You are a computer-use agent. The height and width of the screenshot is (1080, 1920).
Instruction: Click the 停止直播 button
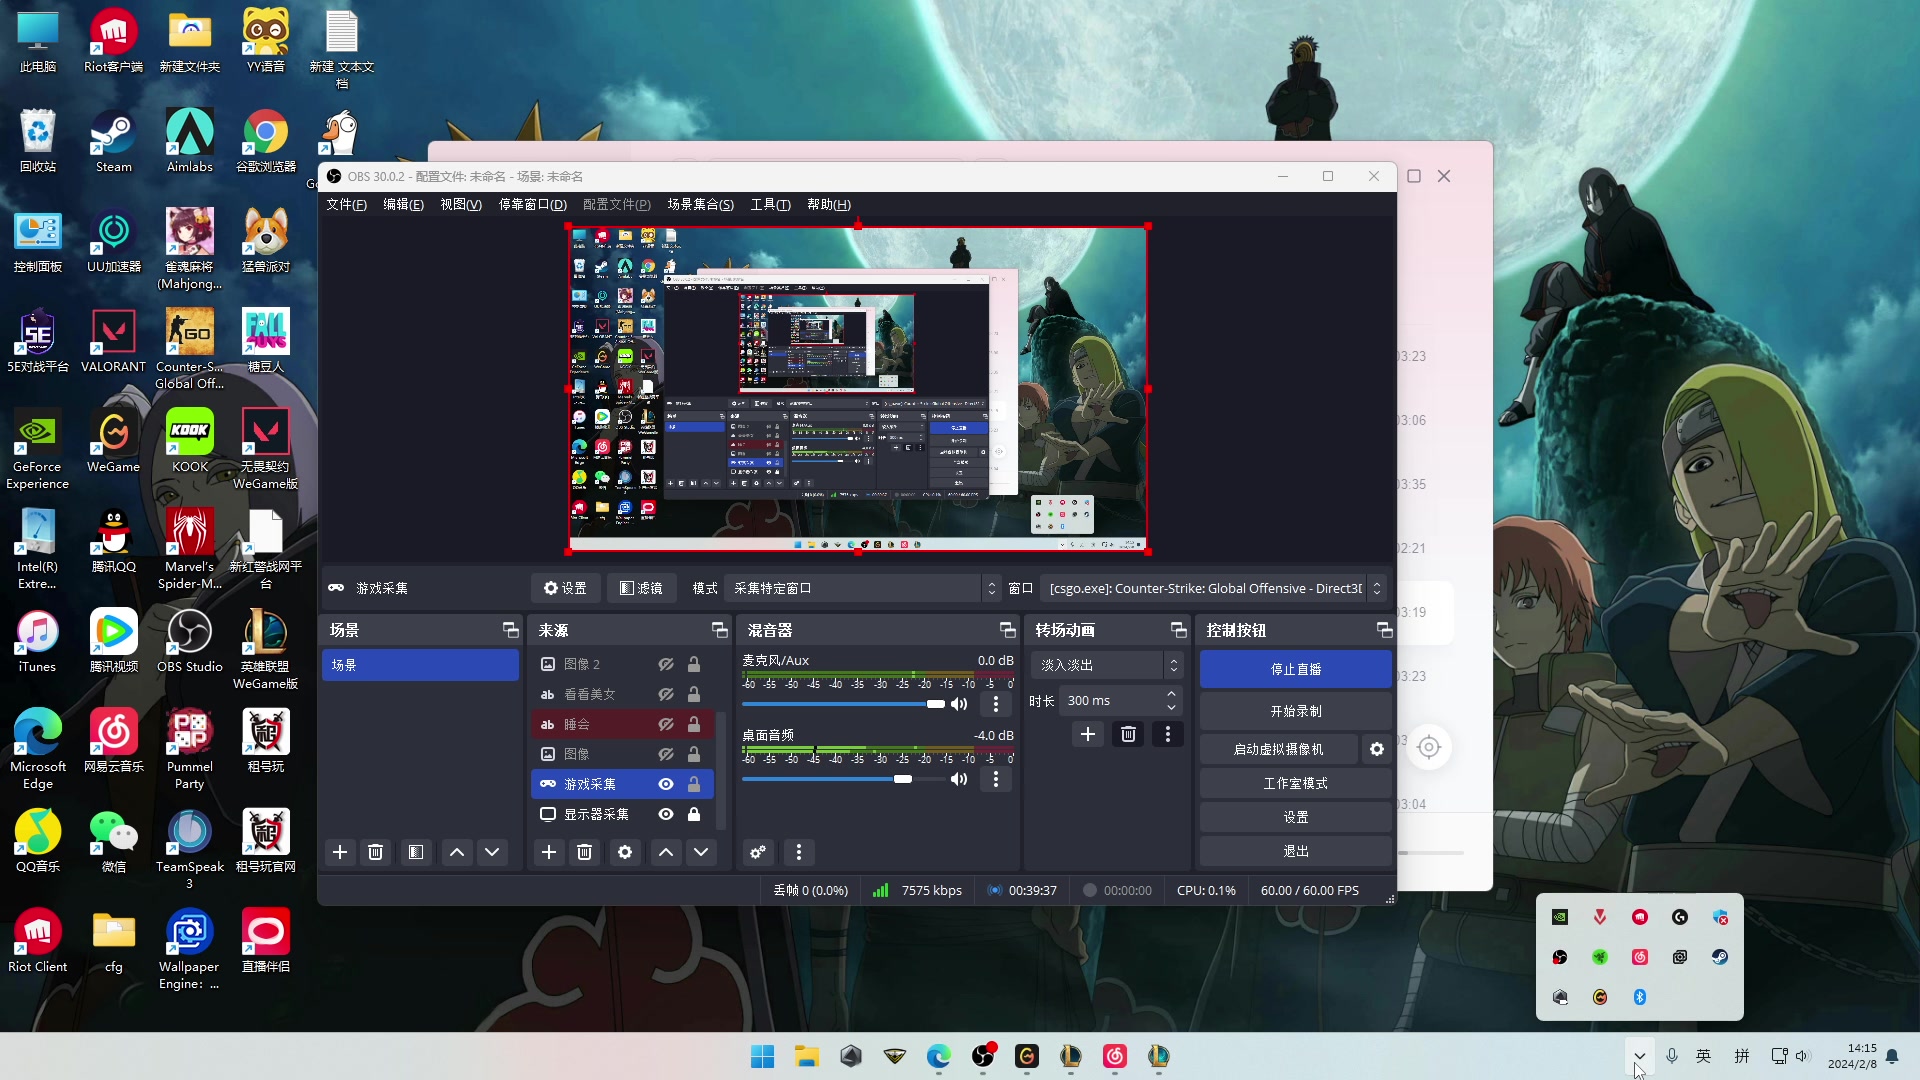coord(1296,669)
